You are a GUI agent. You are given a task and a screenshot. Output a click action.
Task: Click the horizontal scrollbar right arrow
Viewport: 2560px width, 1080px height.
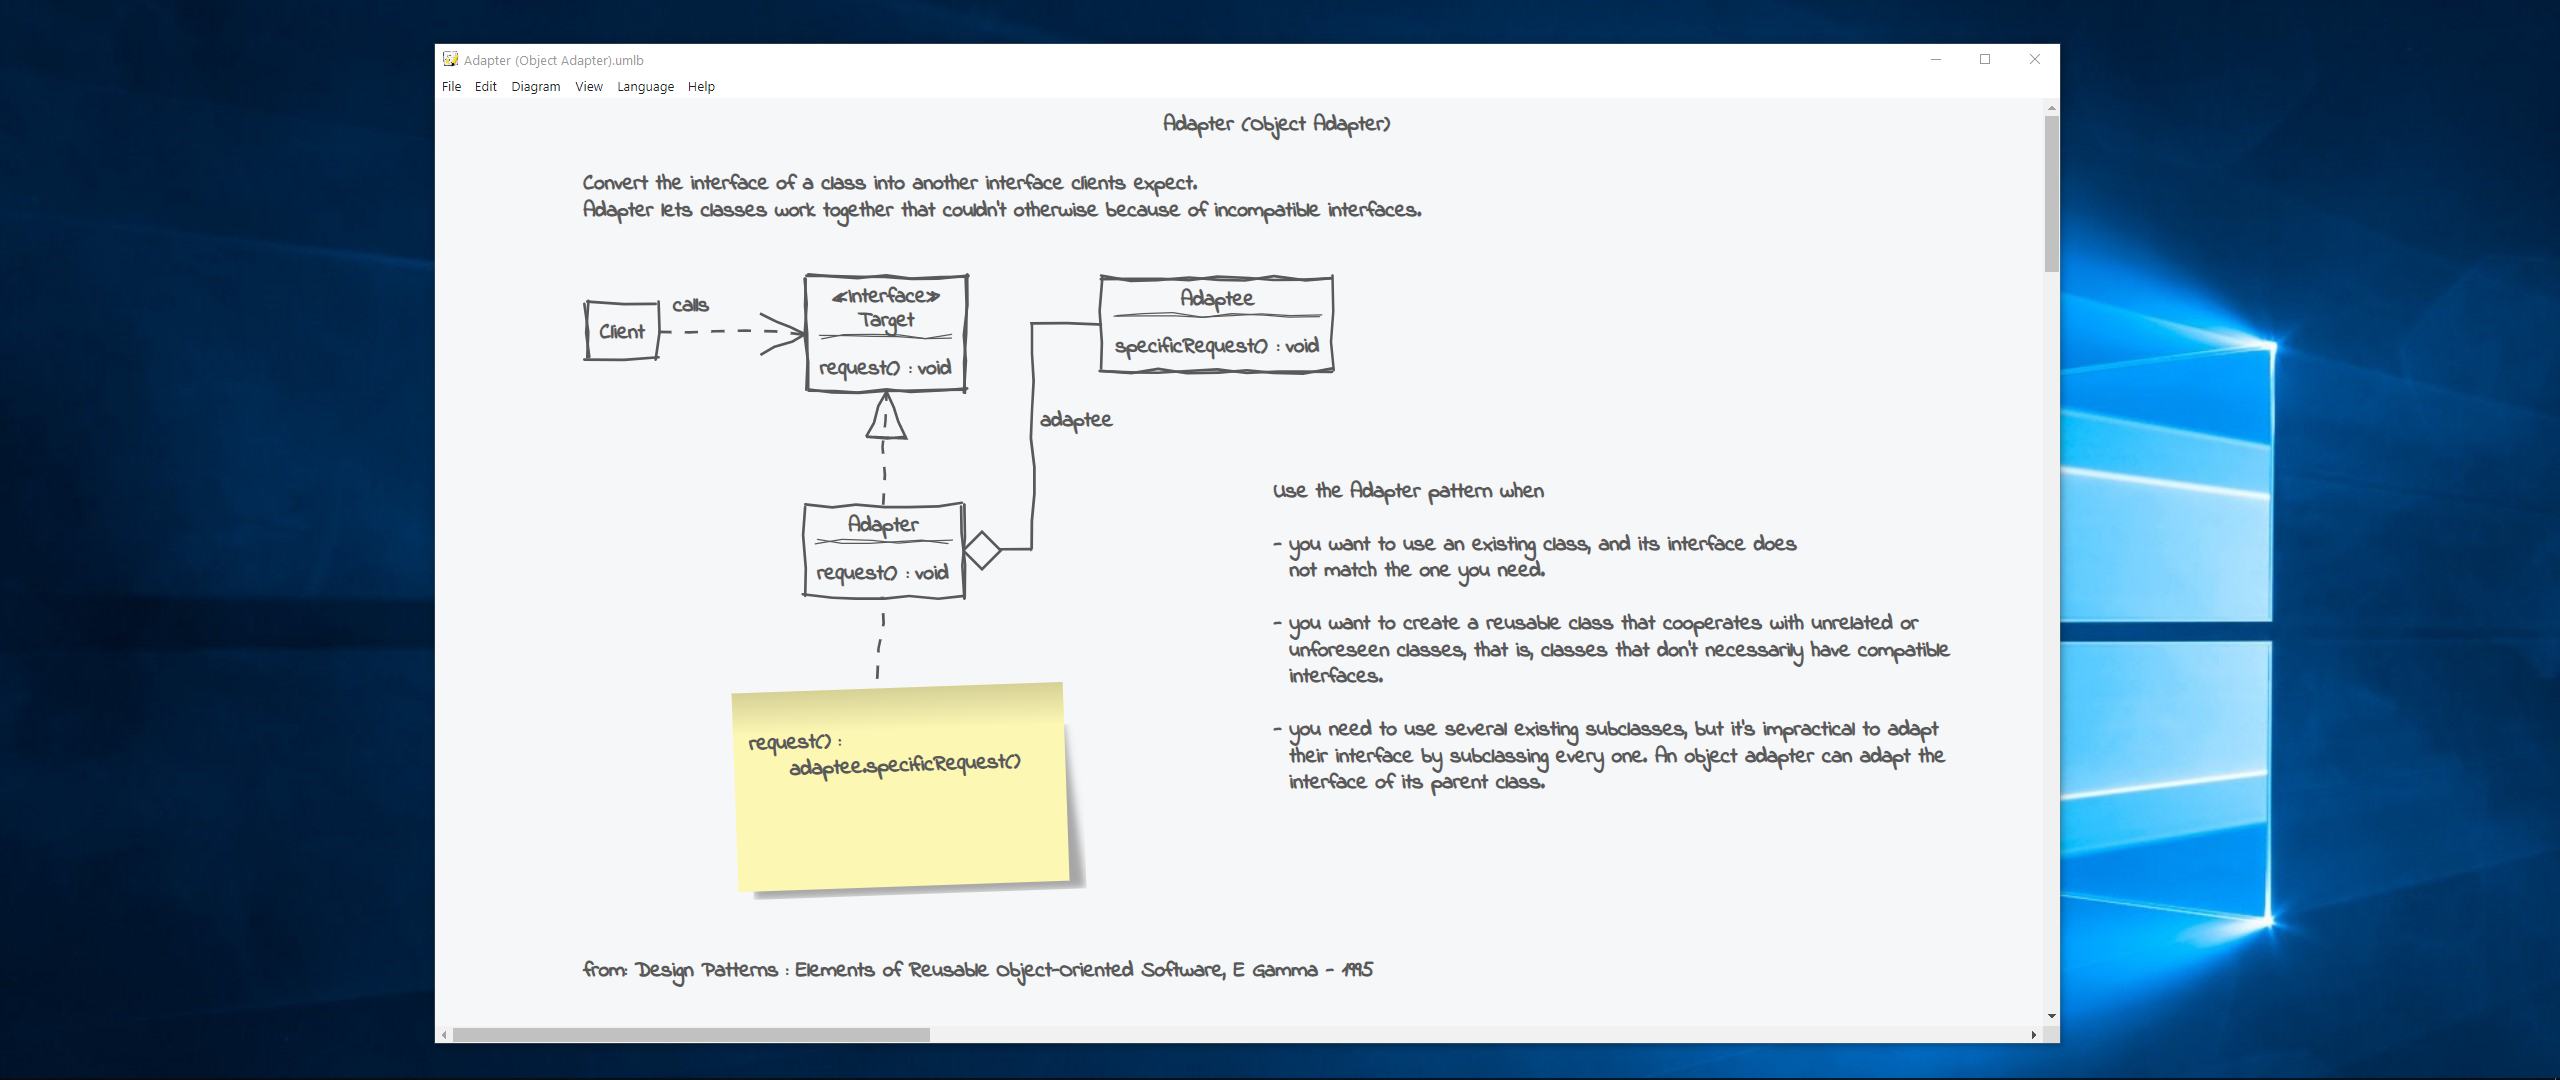tap(2034, 1035)
